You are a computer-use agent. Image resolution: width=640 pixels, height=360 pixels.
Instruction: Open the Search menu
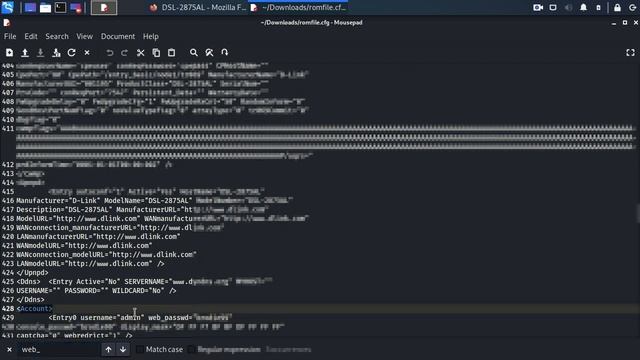pyautogui.click(x=57, y=36)
